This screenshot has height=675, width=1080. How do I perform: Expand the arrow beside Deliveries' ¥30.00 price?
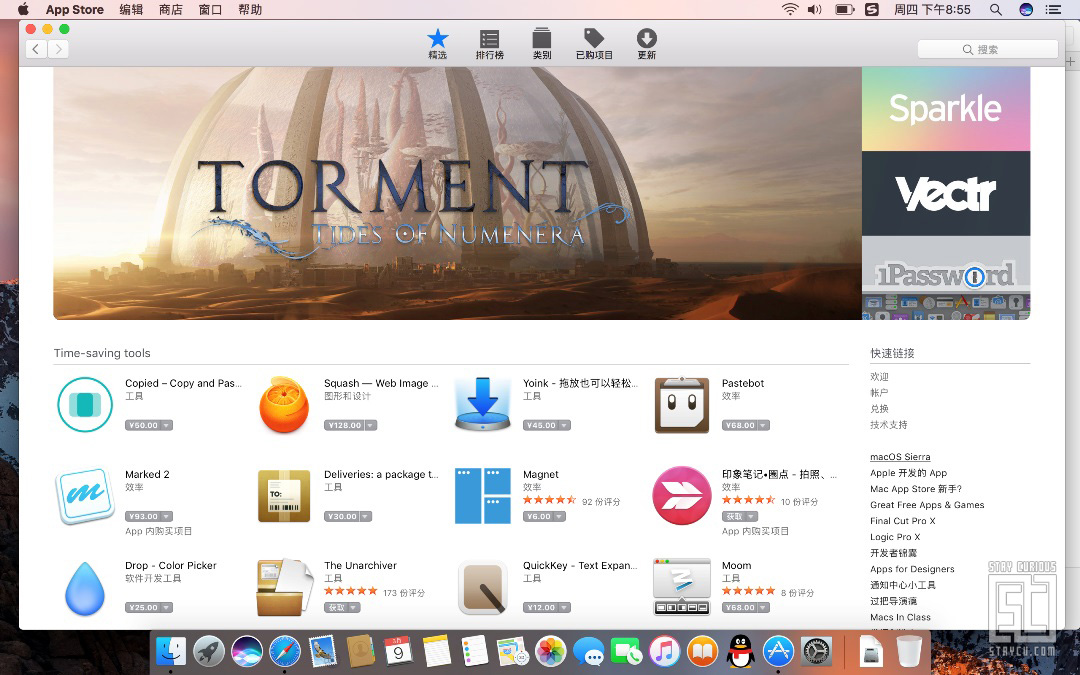click(366, 517)
